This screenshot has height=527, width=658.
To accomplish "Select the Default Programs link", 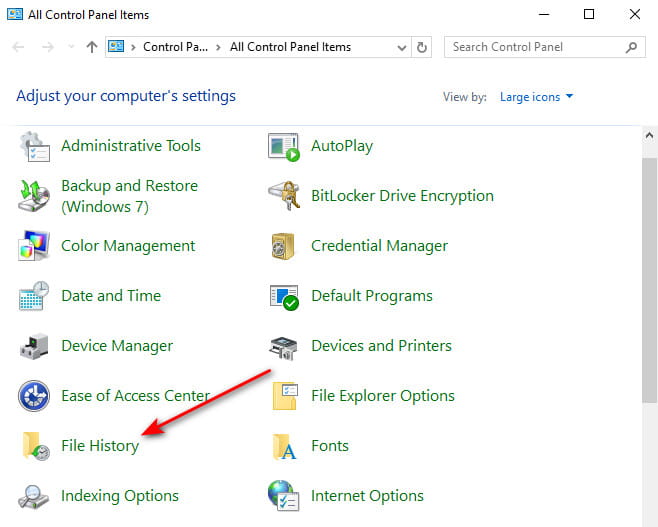I will [372, 296].
